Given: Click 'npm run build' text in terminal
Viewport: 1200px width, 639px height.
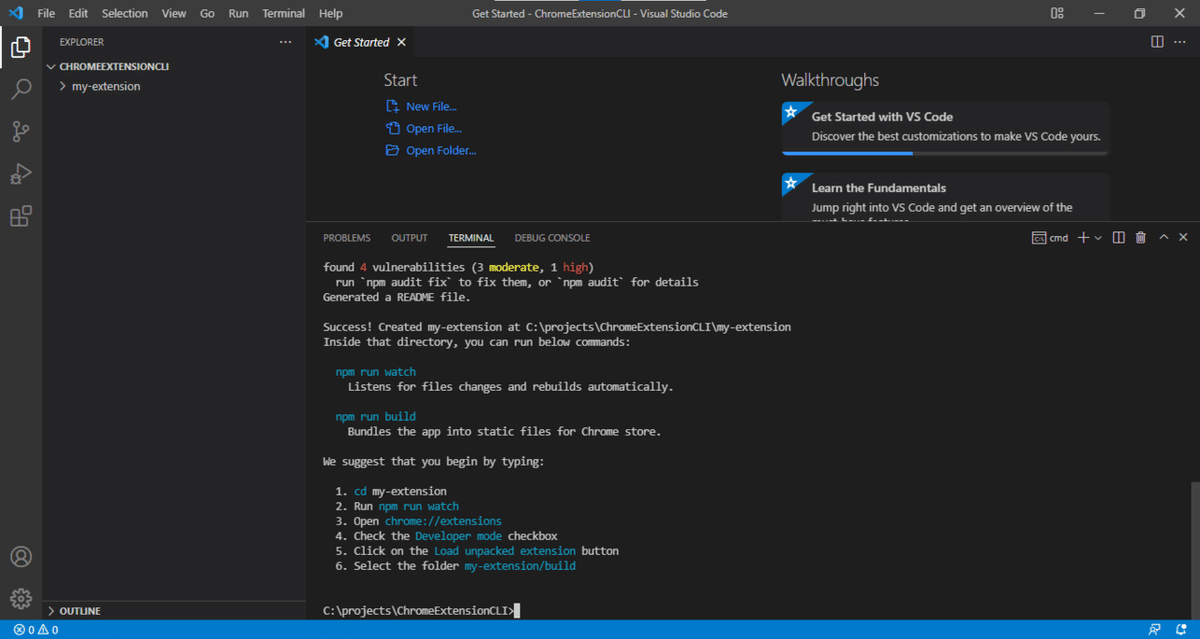Looking at the screenshot, I should 376,417.
